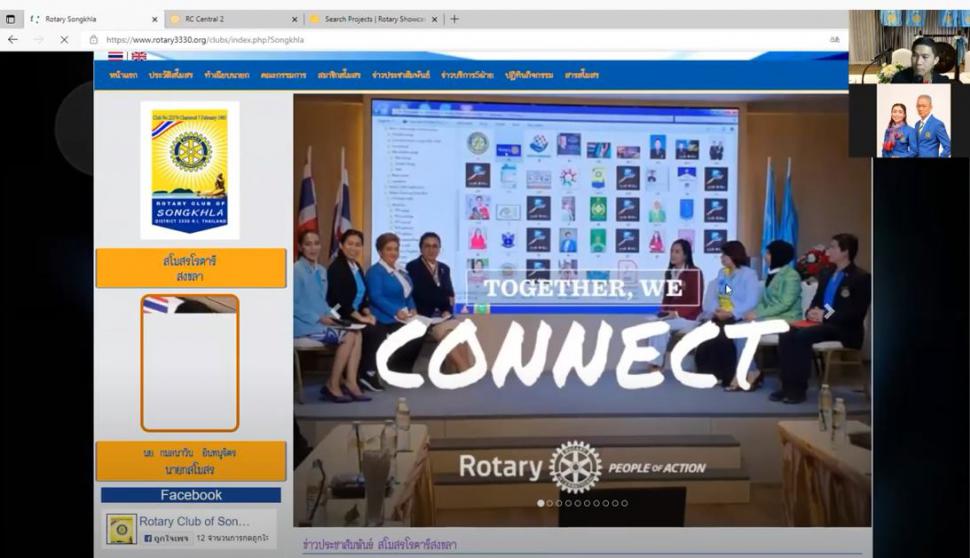Select the third carousel dot
This screenshot has width=970, height=558.
[559, 503]
